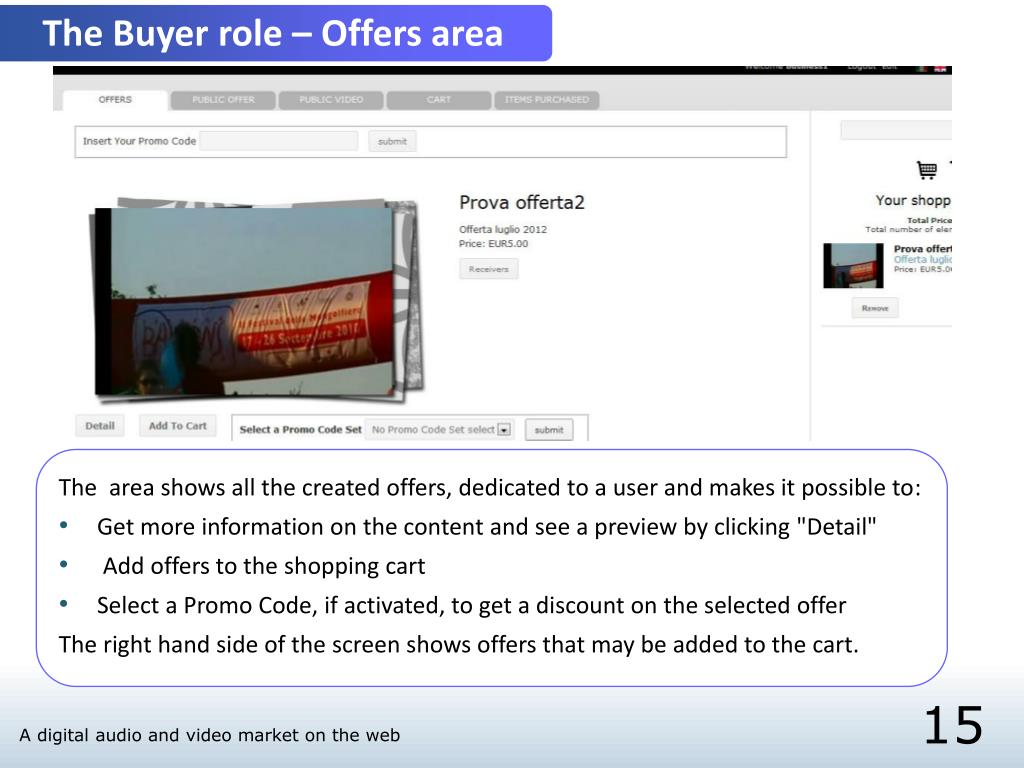
Task: Open the Promo Code Set dropdown
Action: click(440, 430)
